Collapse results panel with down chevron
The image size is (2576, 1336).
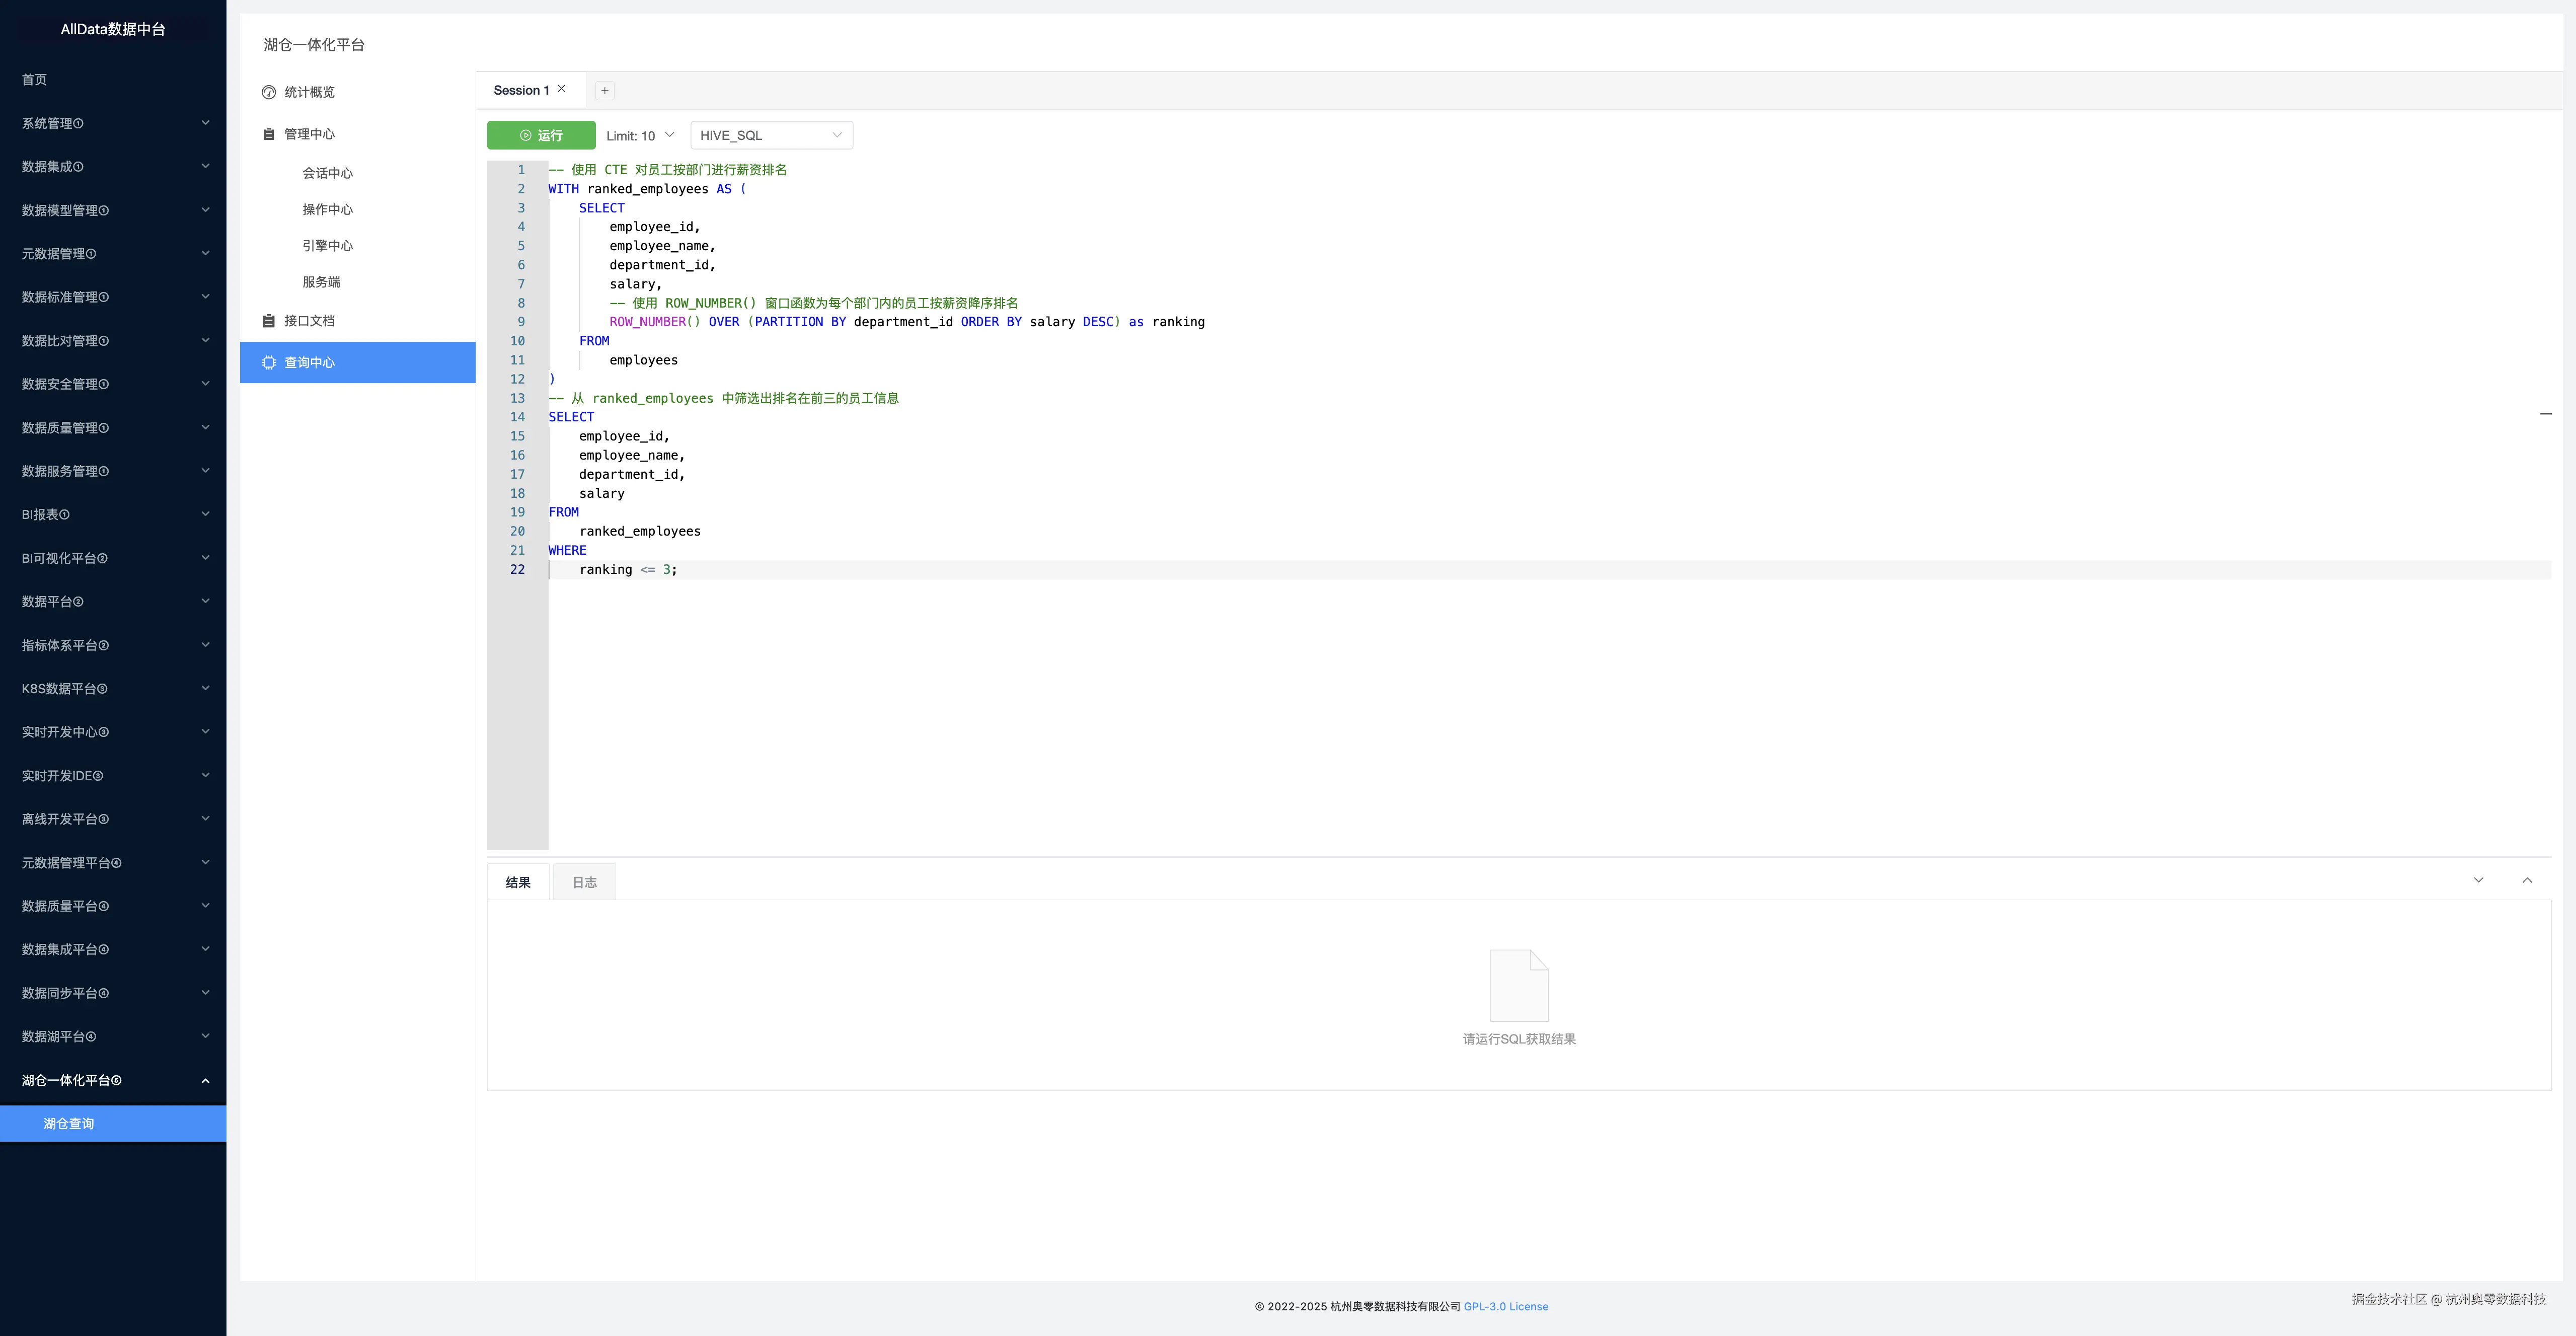tap(2478, 880)
